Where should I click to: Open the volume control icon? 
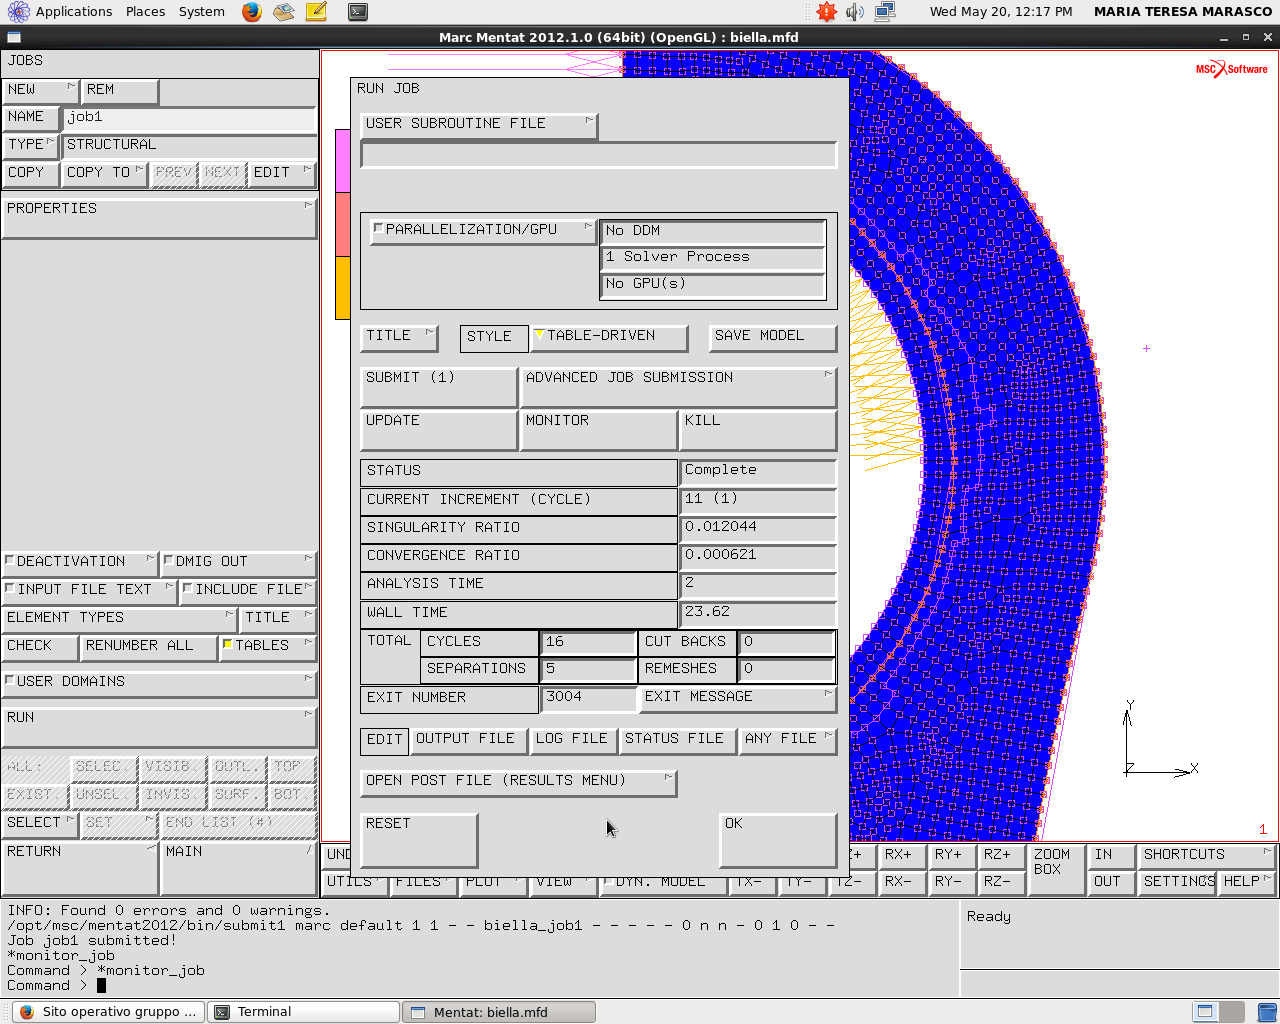tap(855, 12)
